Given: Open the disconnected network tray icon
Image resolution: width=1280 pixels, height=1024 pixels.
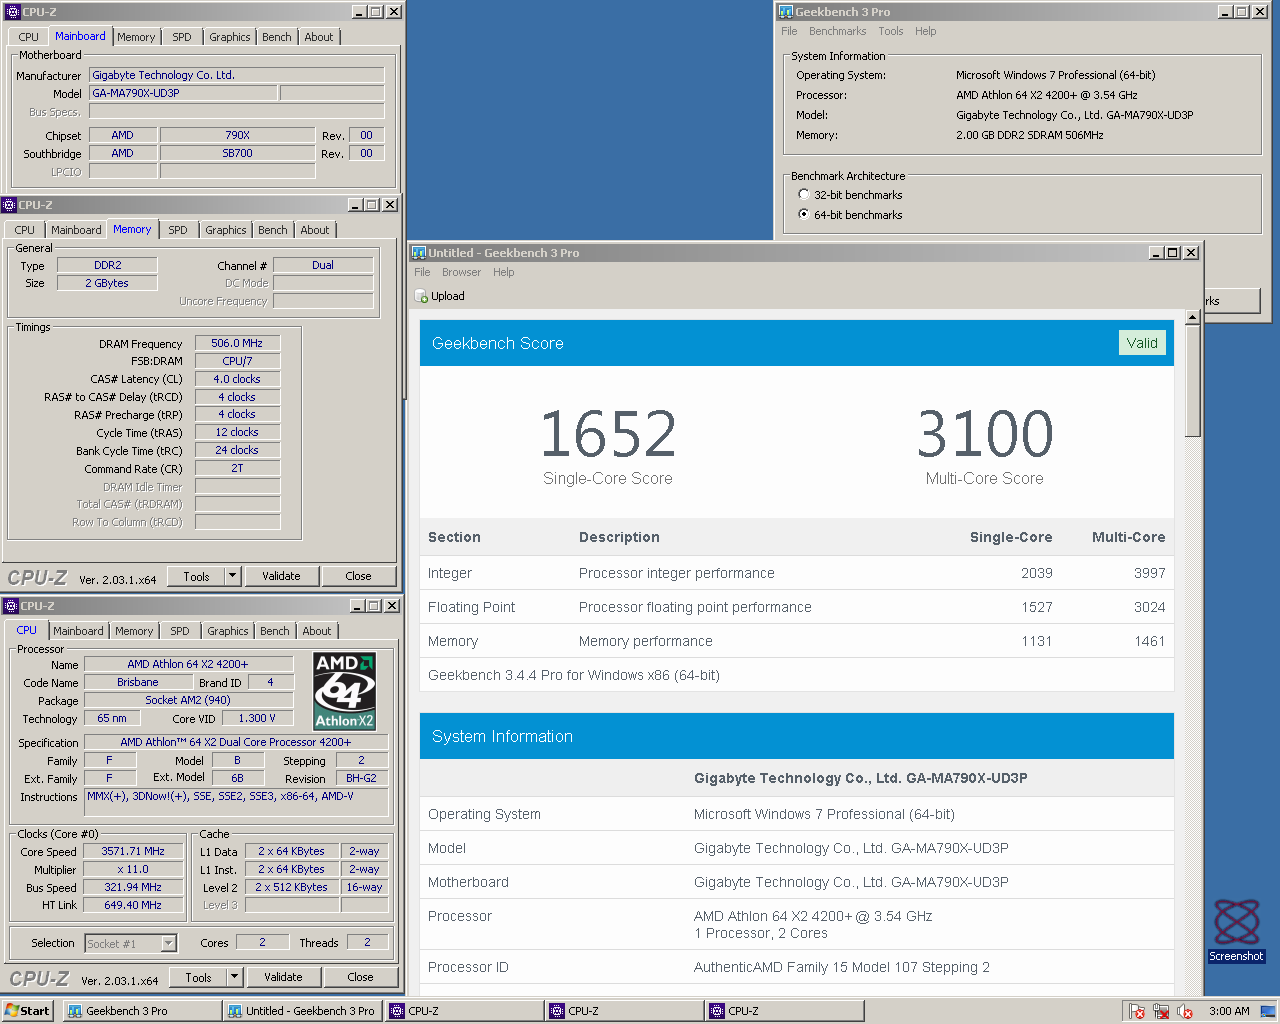Looking at the screenshot, I should [1161, 1011].
